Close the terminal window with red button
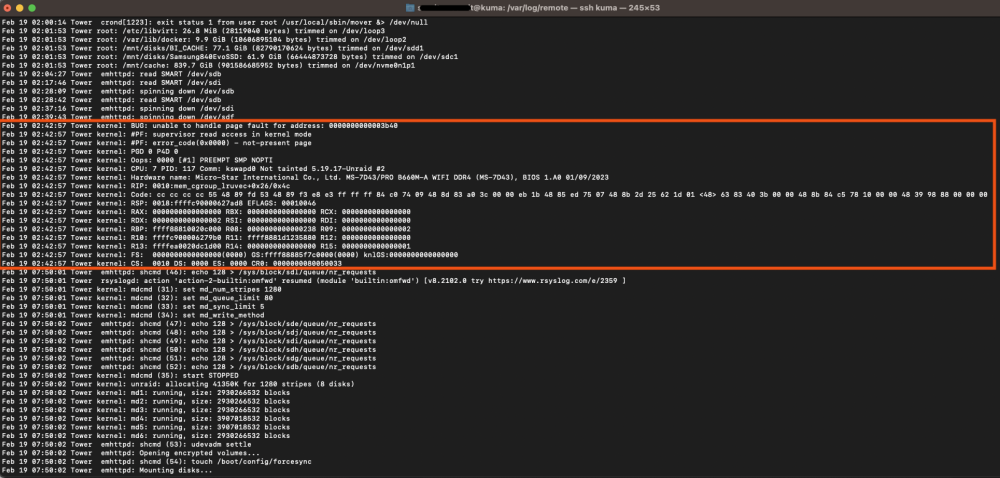This screenshot has height=478, width=1000. 8,8
